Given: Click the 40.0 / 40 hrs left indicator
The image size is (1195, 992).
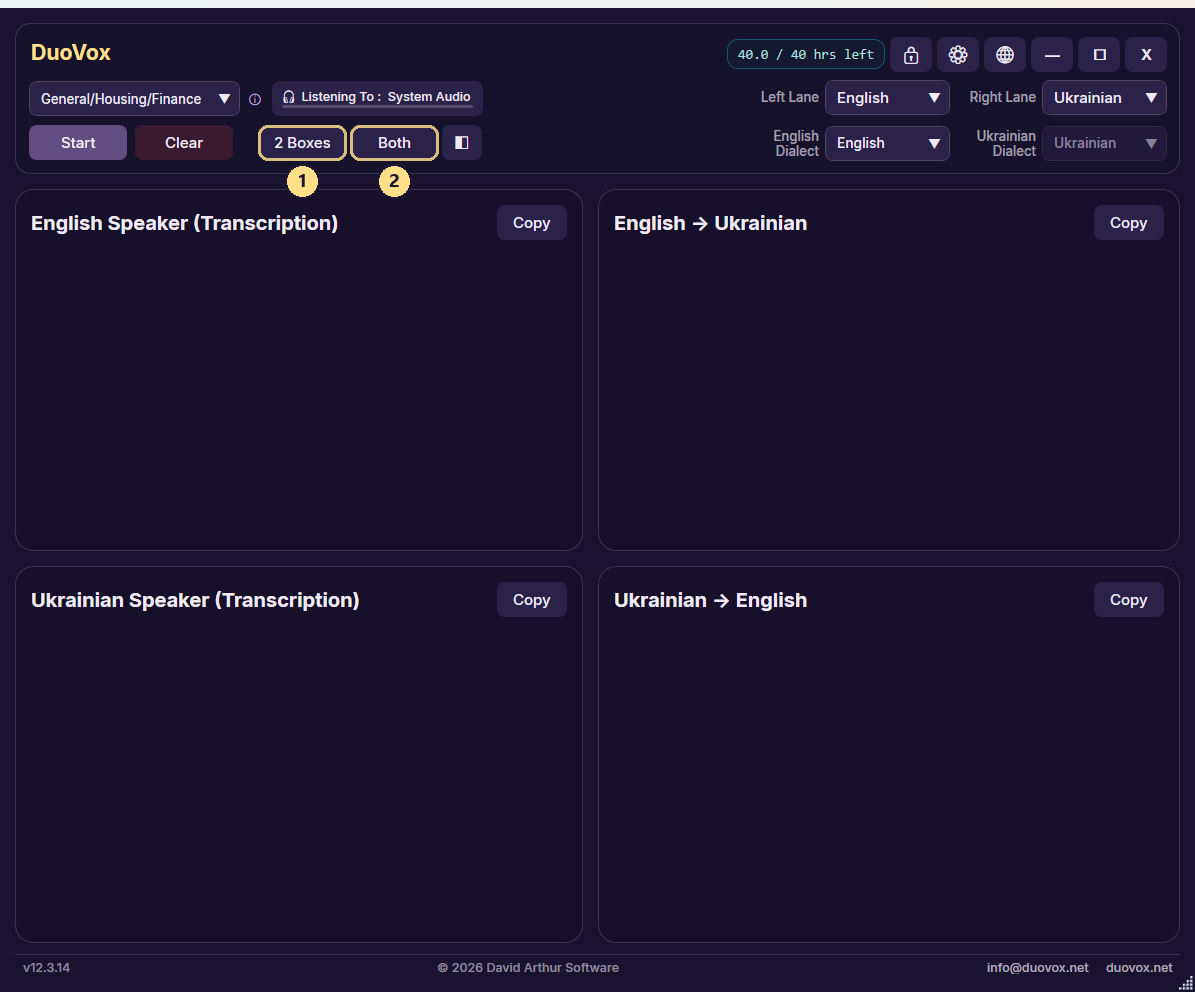Looking at the screenshot, I should 806,55.
